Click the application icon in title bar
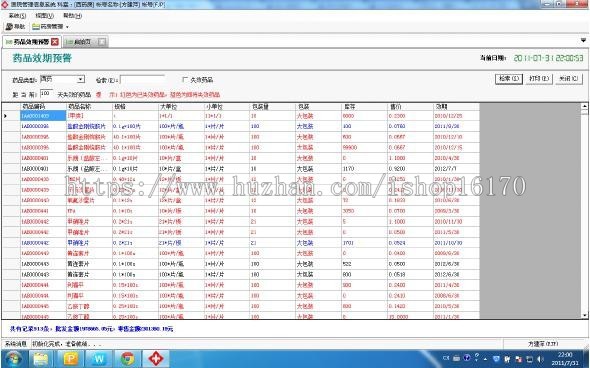This screenshot has width=590, height=368. click(4, 5)
